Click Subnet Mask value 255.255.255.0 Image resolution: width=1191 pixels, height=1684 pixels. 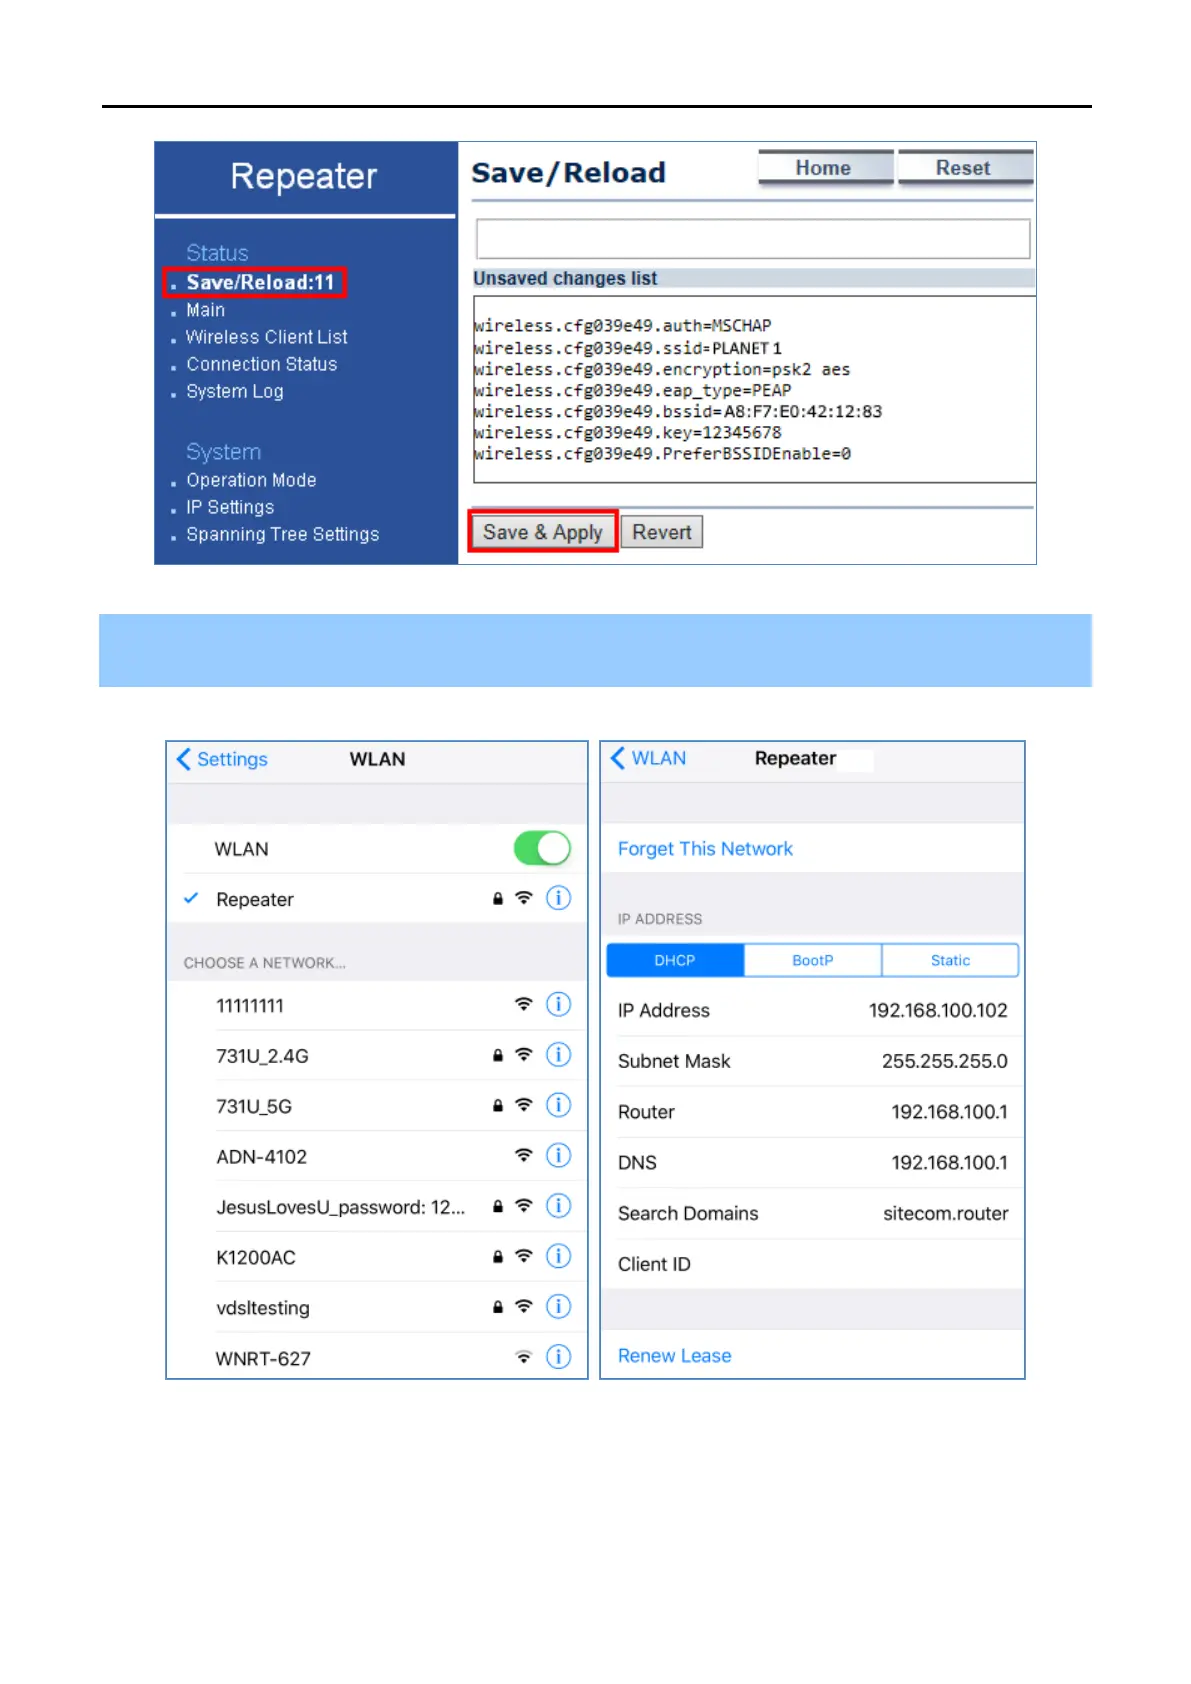tap(944, 1061)
